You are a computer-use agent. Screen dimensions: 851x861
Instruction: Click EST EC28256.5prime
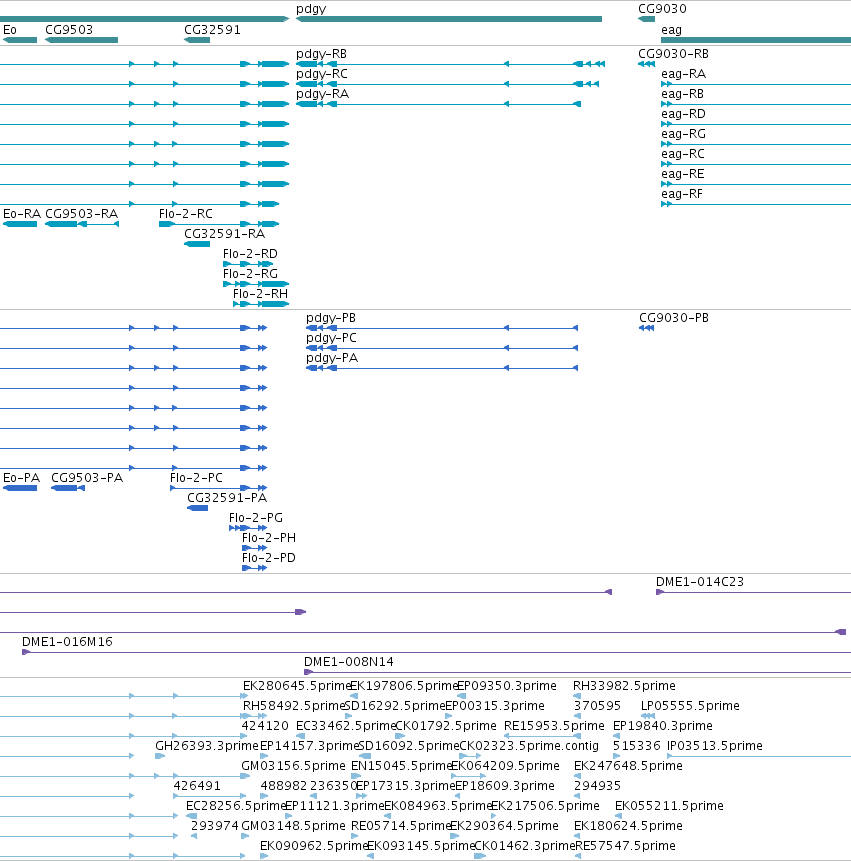point(192,816)
